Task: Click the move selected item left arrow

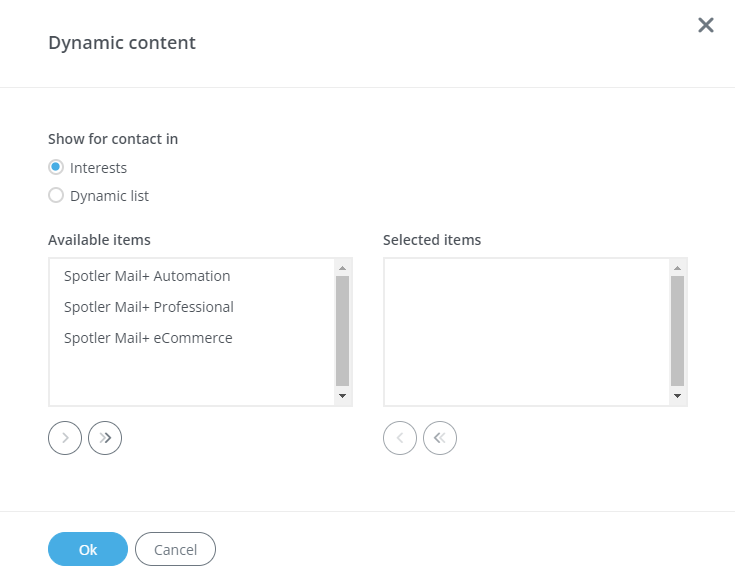Action: click(400, 437)
